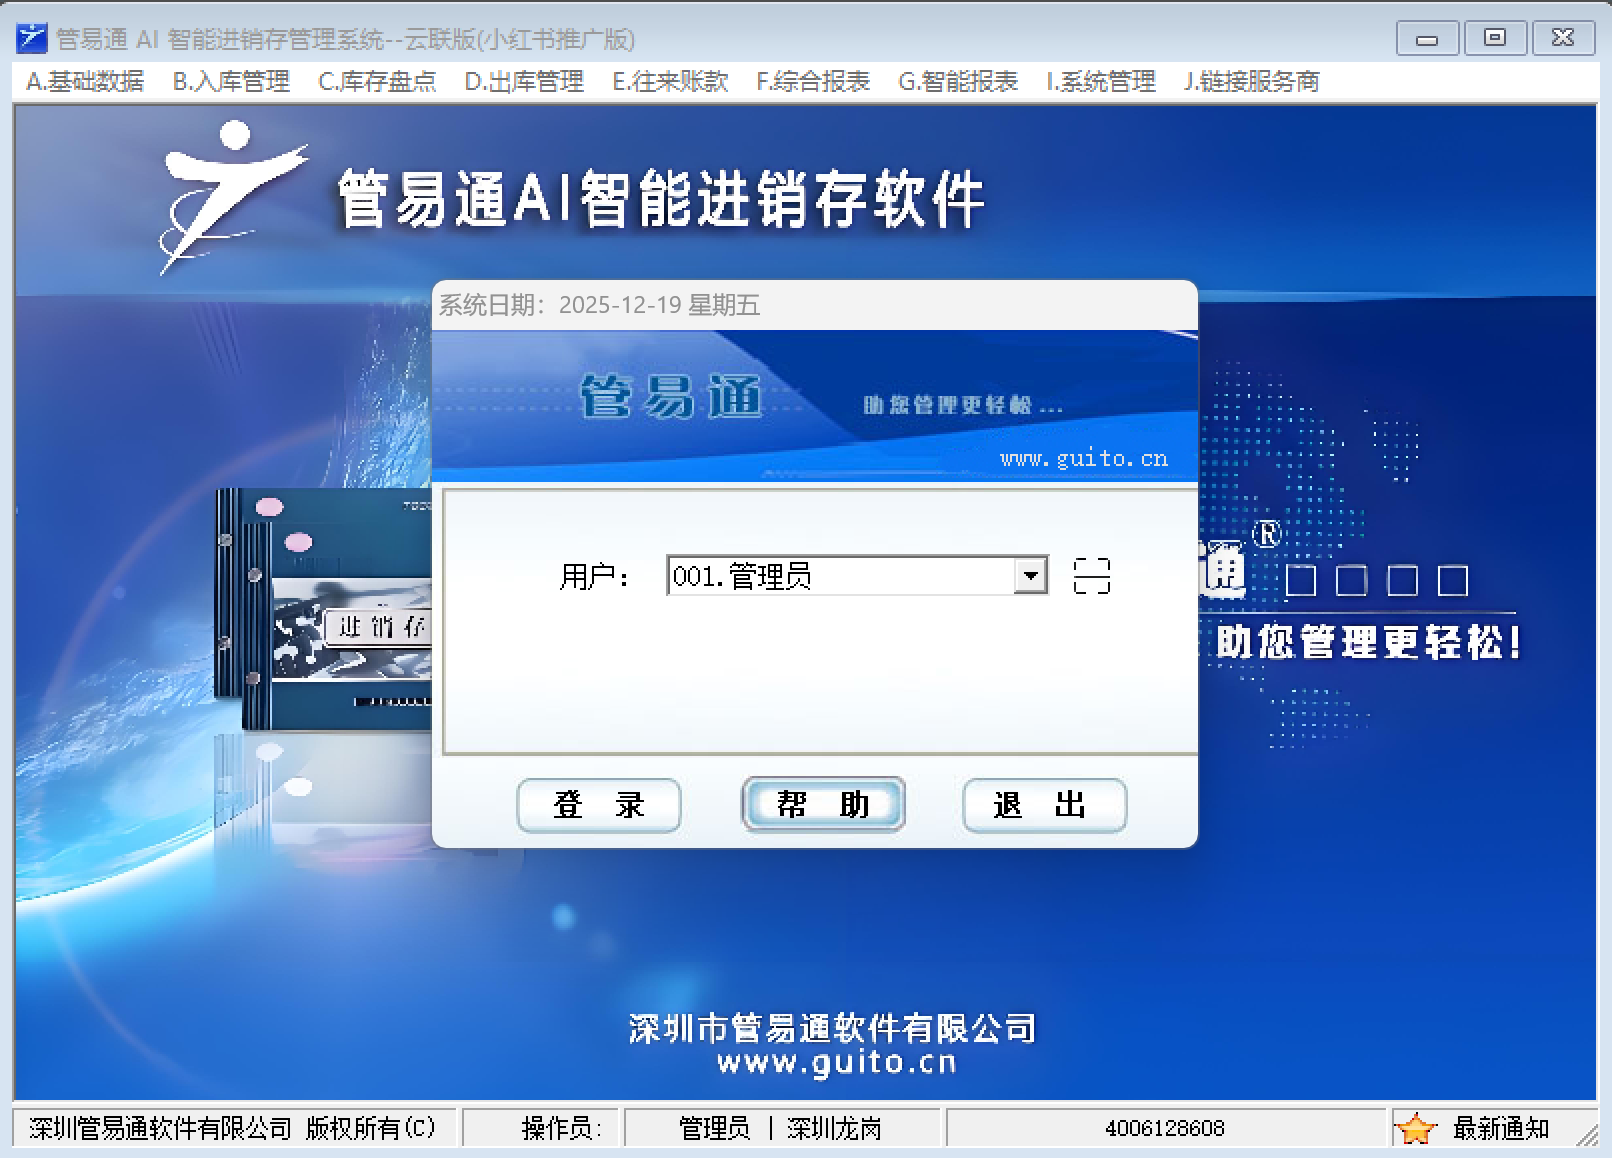Click the 001.管理员 user combo box
The height and width of the screenshot is (1158, 1612).
pyautogui.click(x=840, y=576)
